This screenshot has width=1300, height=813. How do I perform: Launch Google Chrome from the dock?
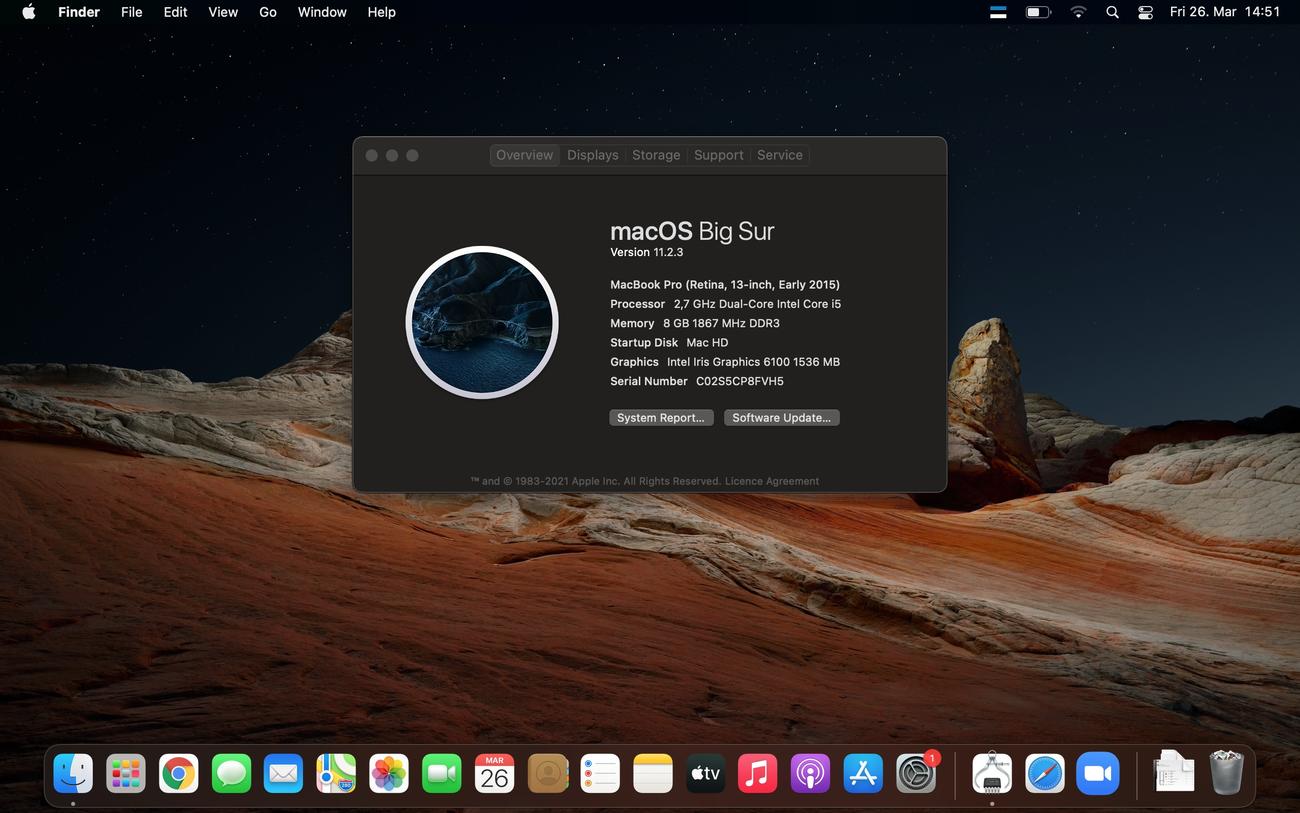178,773
